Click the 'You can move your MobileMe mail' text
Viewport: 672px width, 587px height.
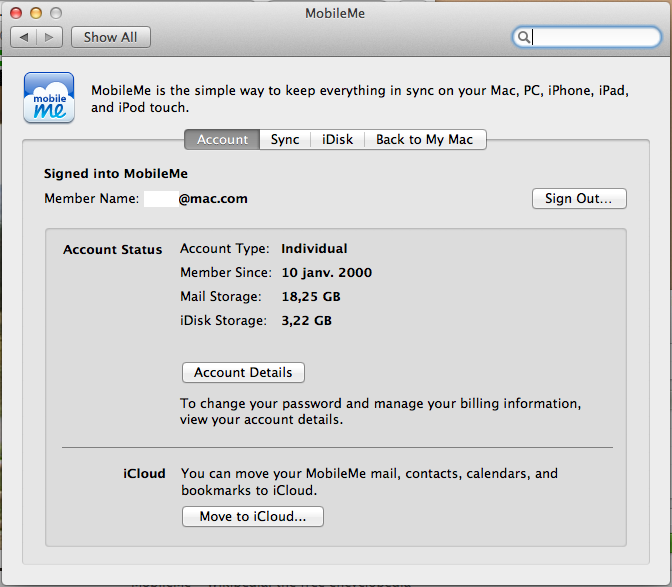(369, 482)
